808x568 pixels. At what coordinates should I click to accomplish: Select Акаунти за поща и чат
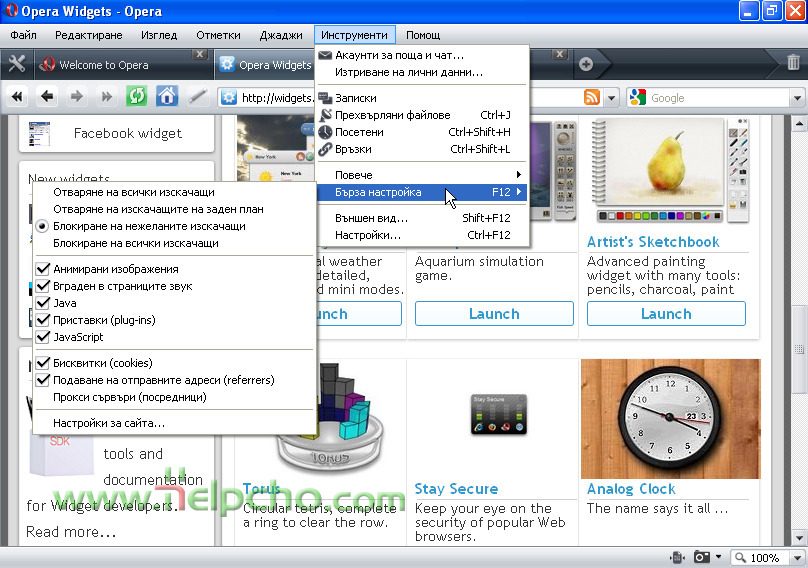tap(422, 55)
